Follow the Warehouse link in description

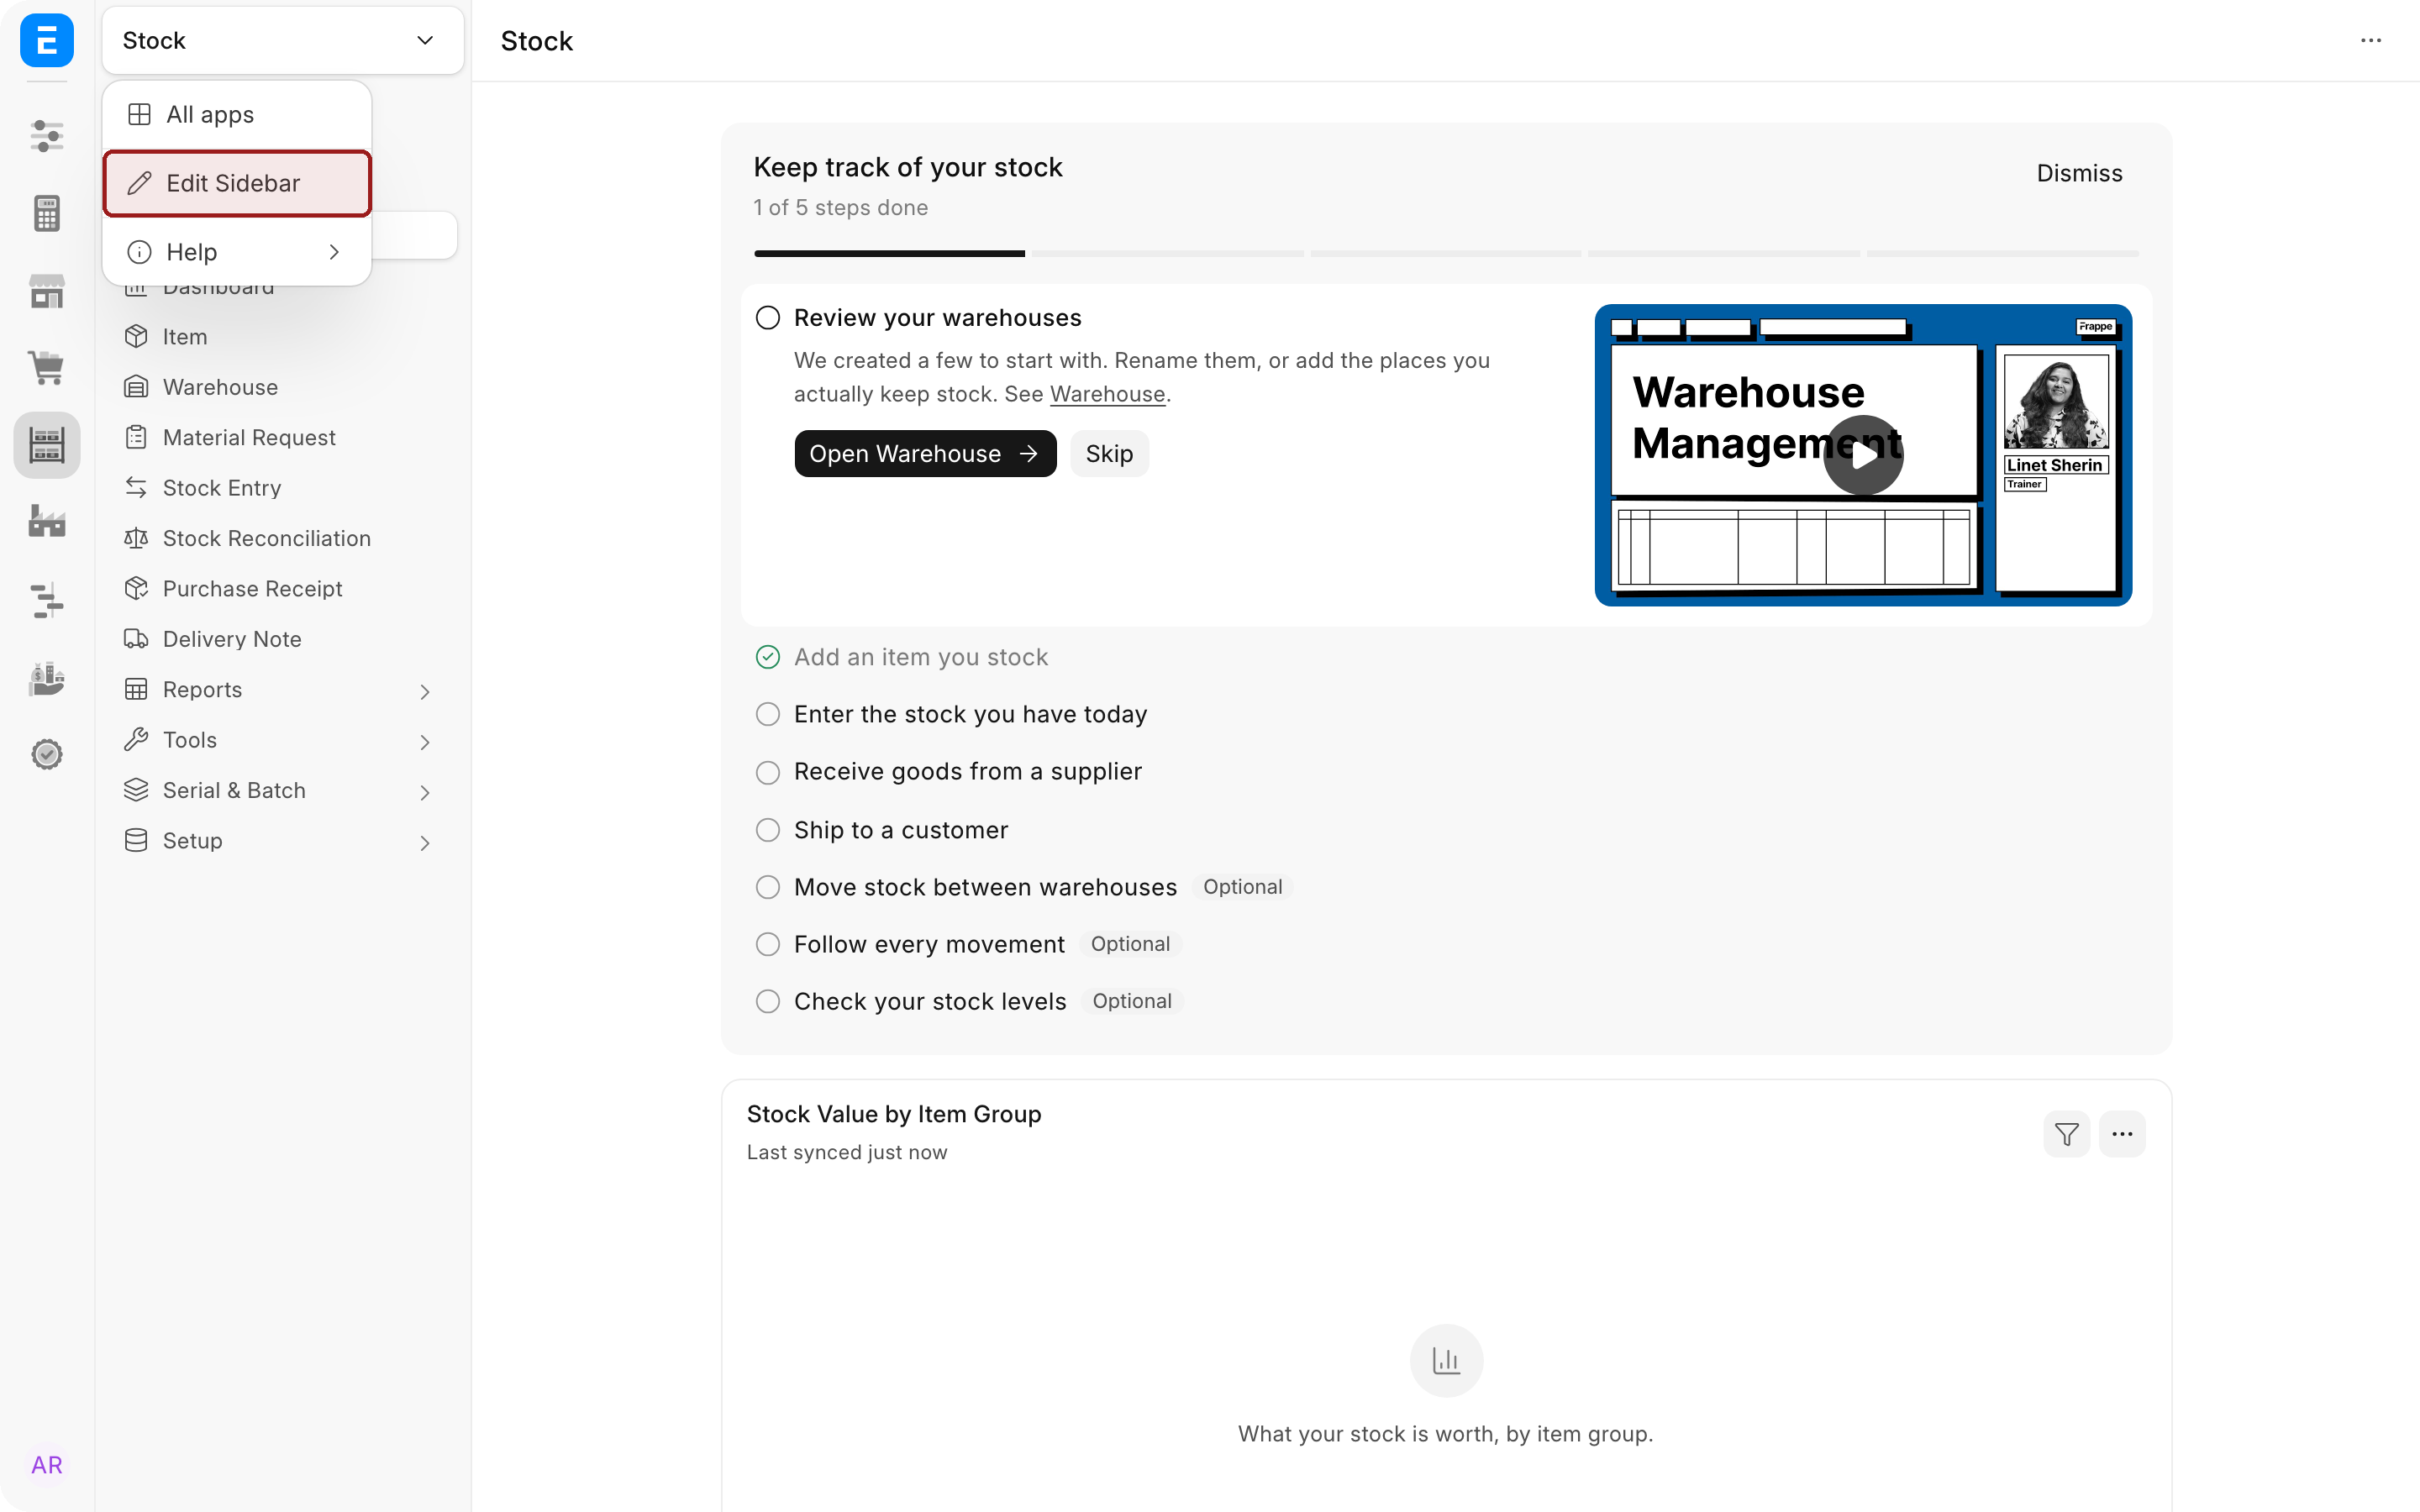tap(1107, 394)
